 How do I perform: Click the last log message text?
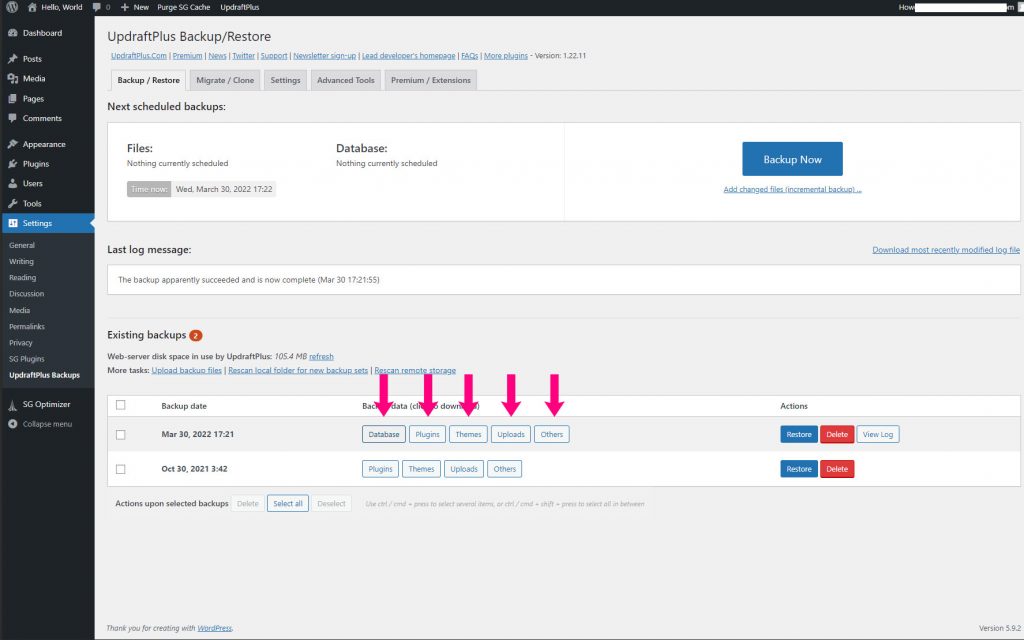(x=248, y=280)
